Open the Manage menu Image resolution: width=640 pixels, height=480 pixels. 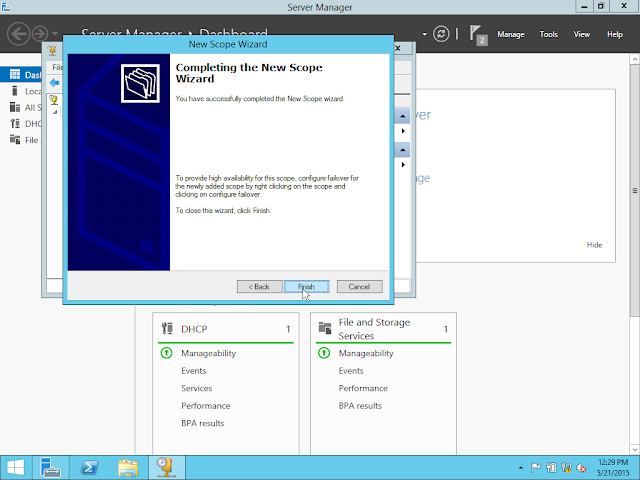(x=511, y=34)
